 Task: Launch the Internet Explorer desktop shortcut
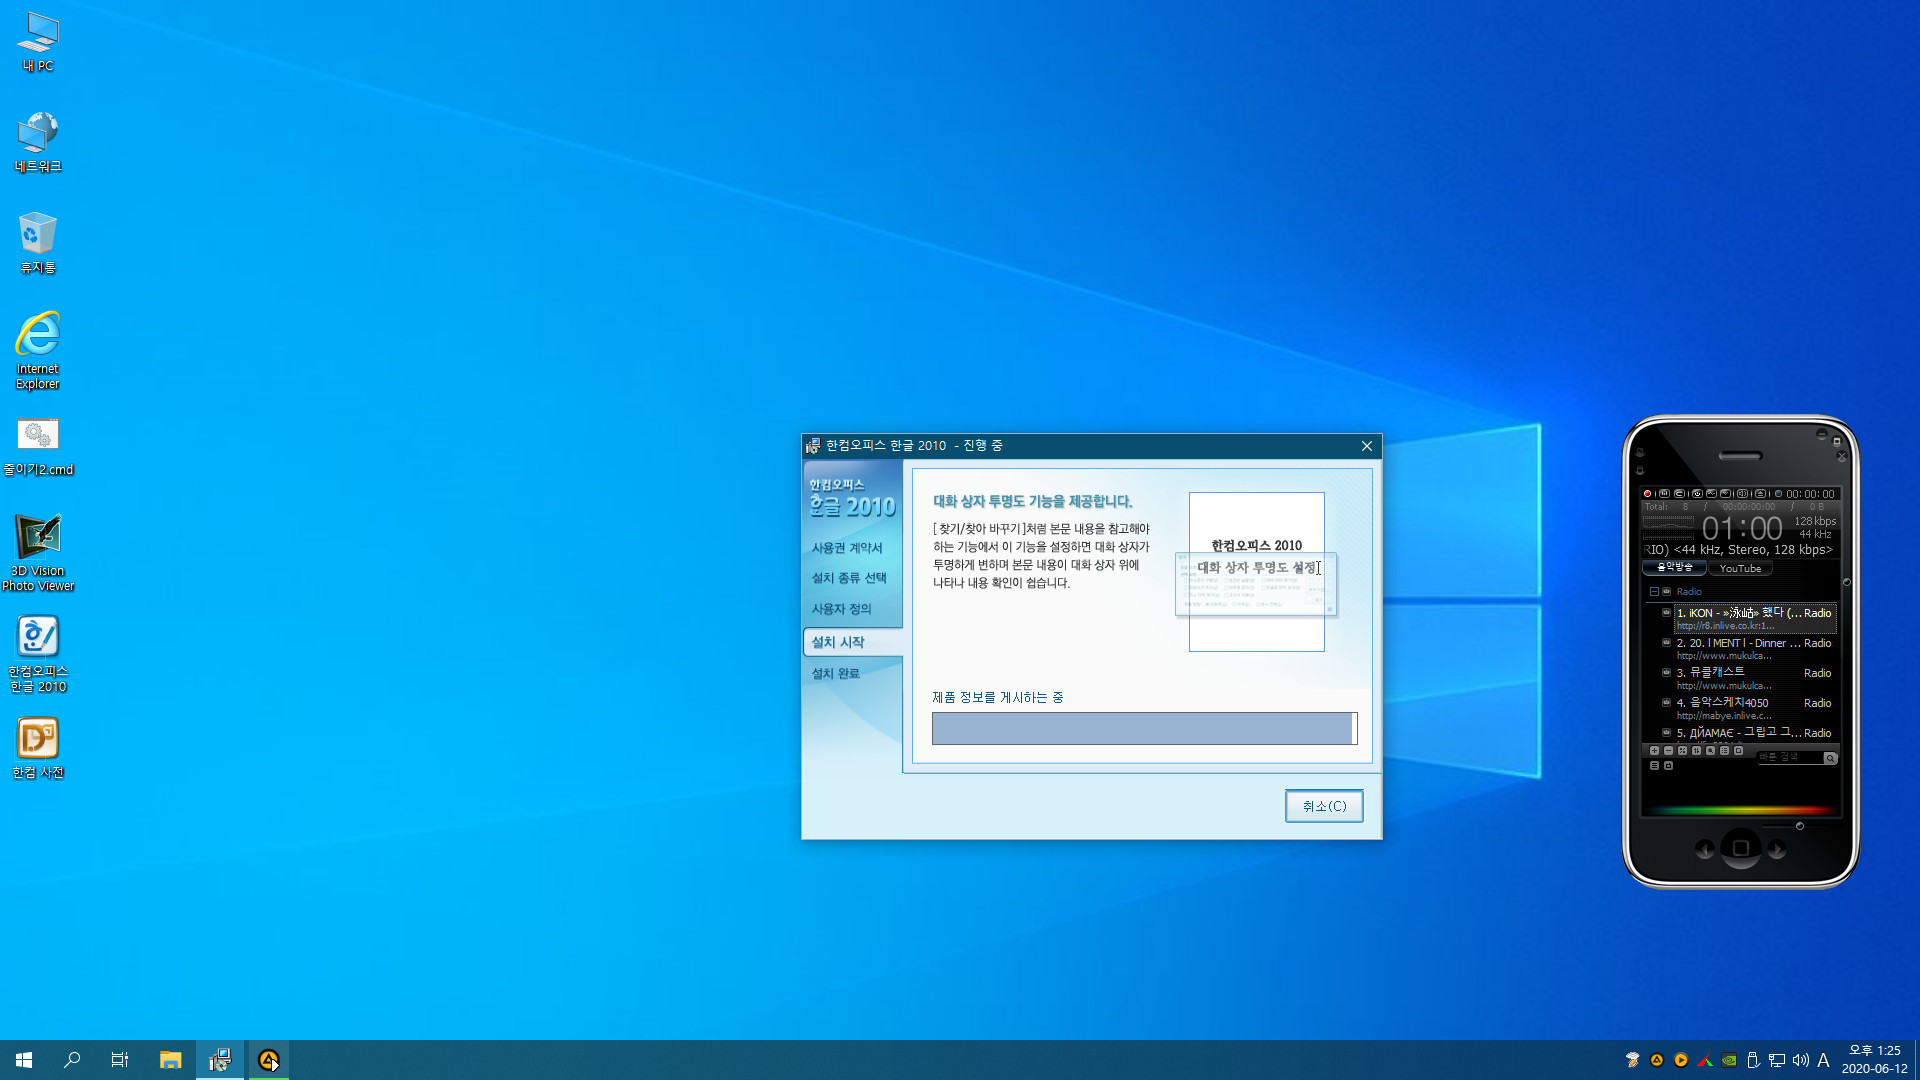pos(37,350)
